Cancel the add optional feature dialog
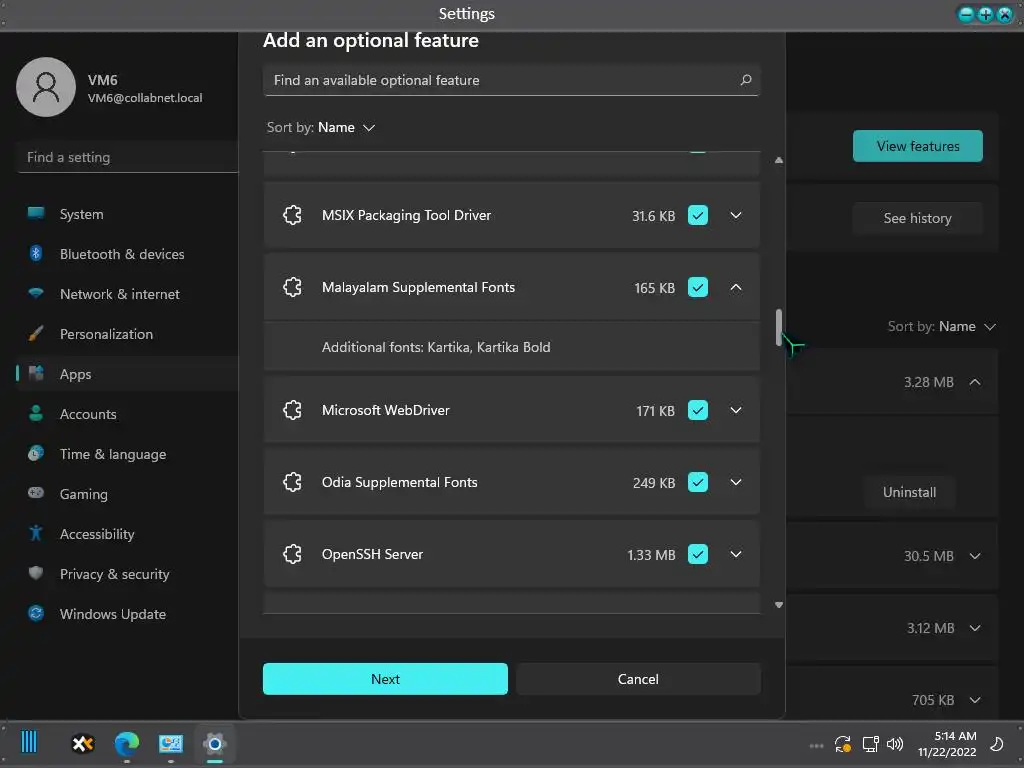The height and width of the screenshot is (768, 1024). tap(638, 679)
